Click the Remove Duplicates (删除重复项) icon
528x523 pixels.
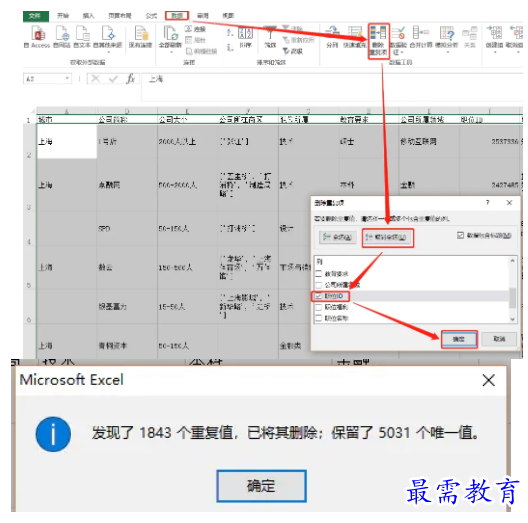point(378,32)
